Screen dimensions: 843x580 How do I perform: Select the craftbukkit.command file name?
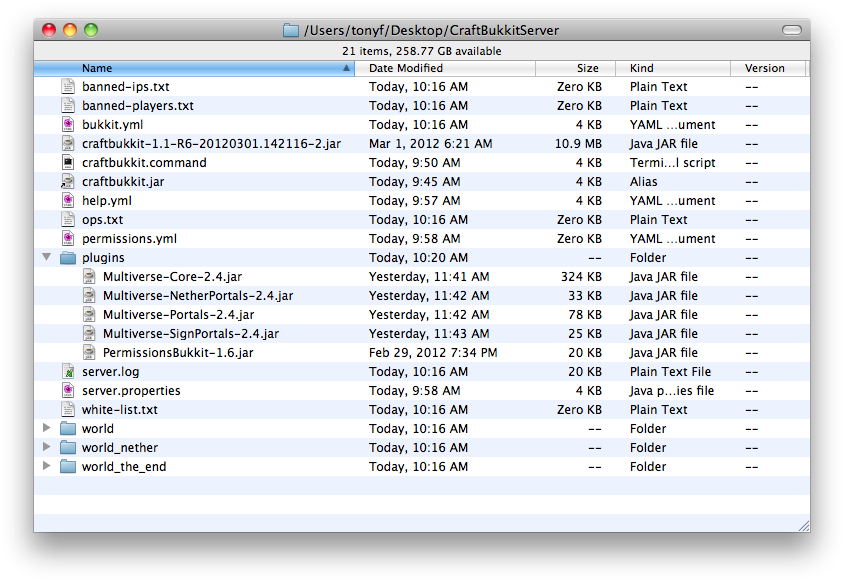pos(144,162)
